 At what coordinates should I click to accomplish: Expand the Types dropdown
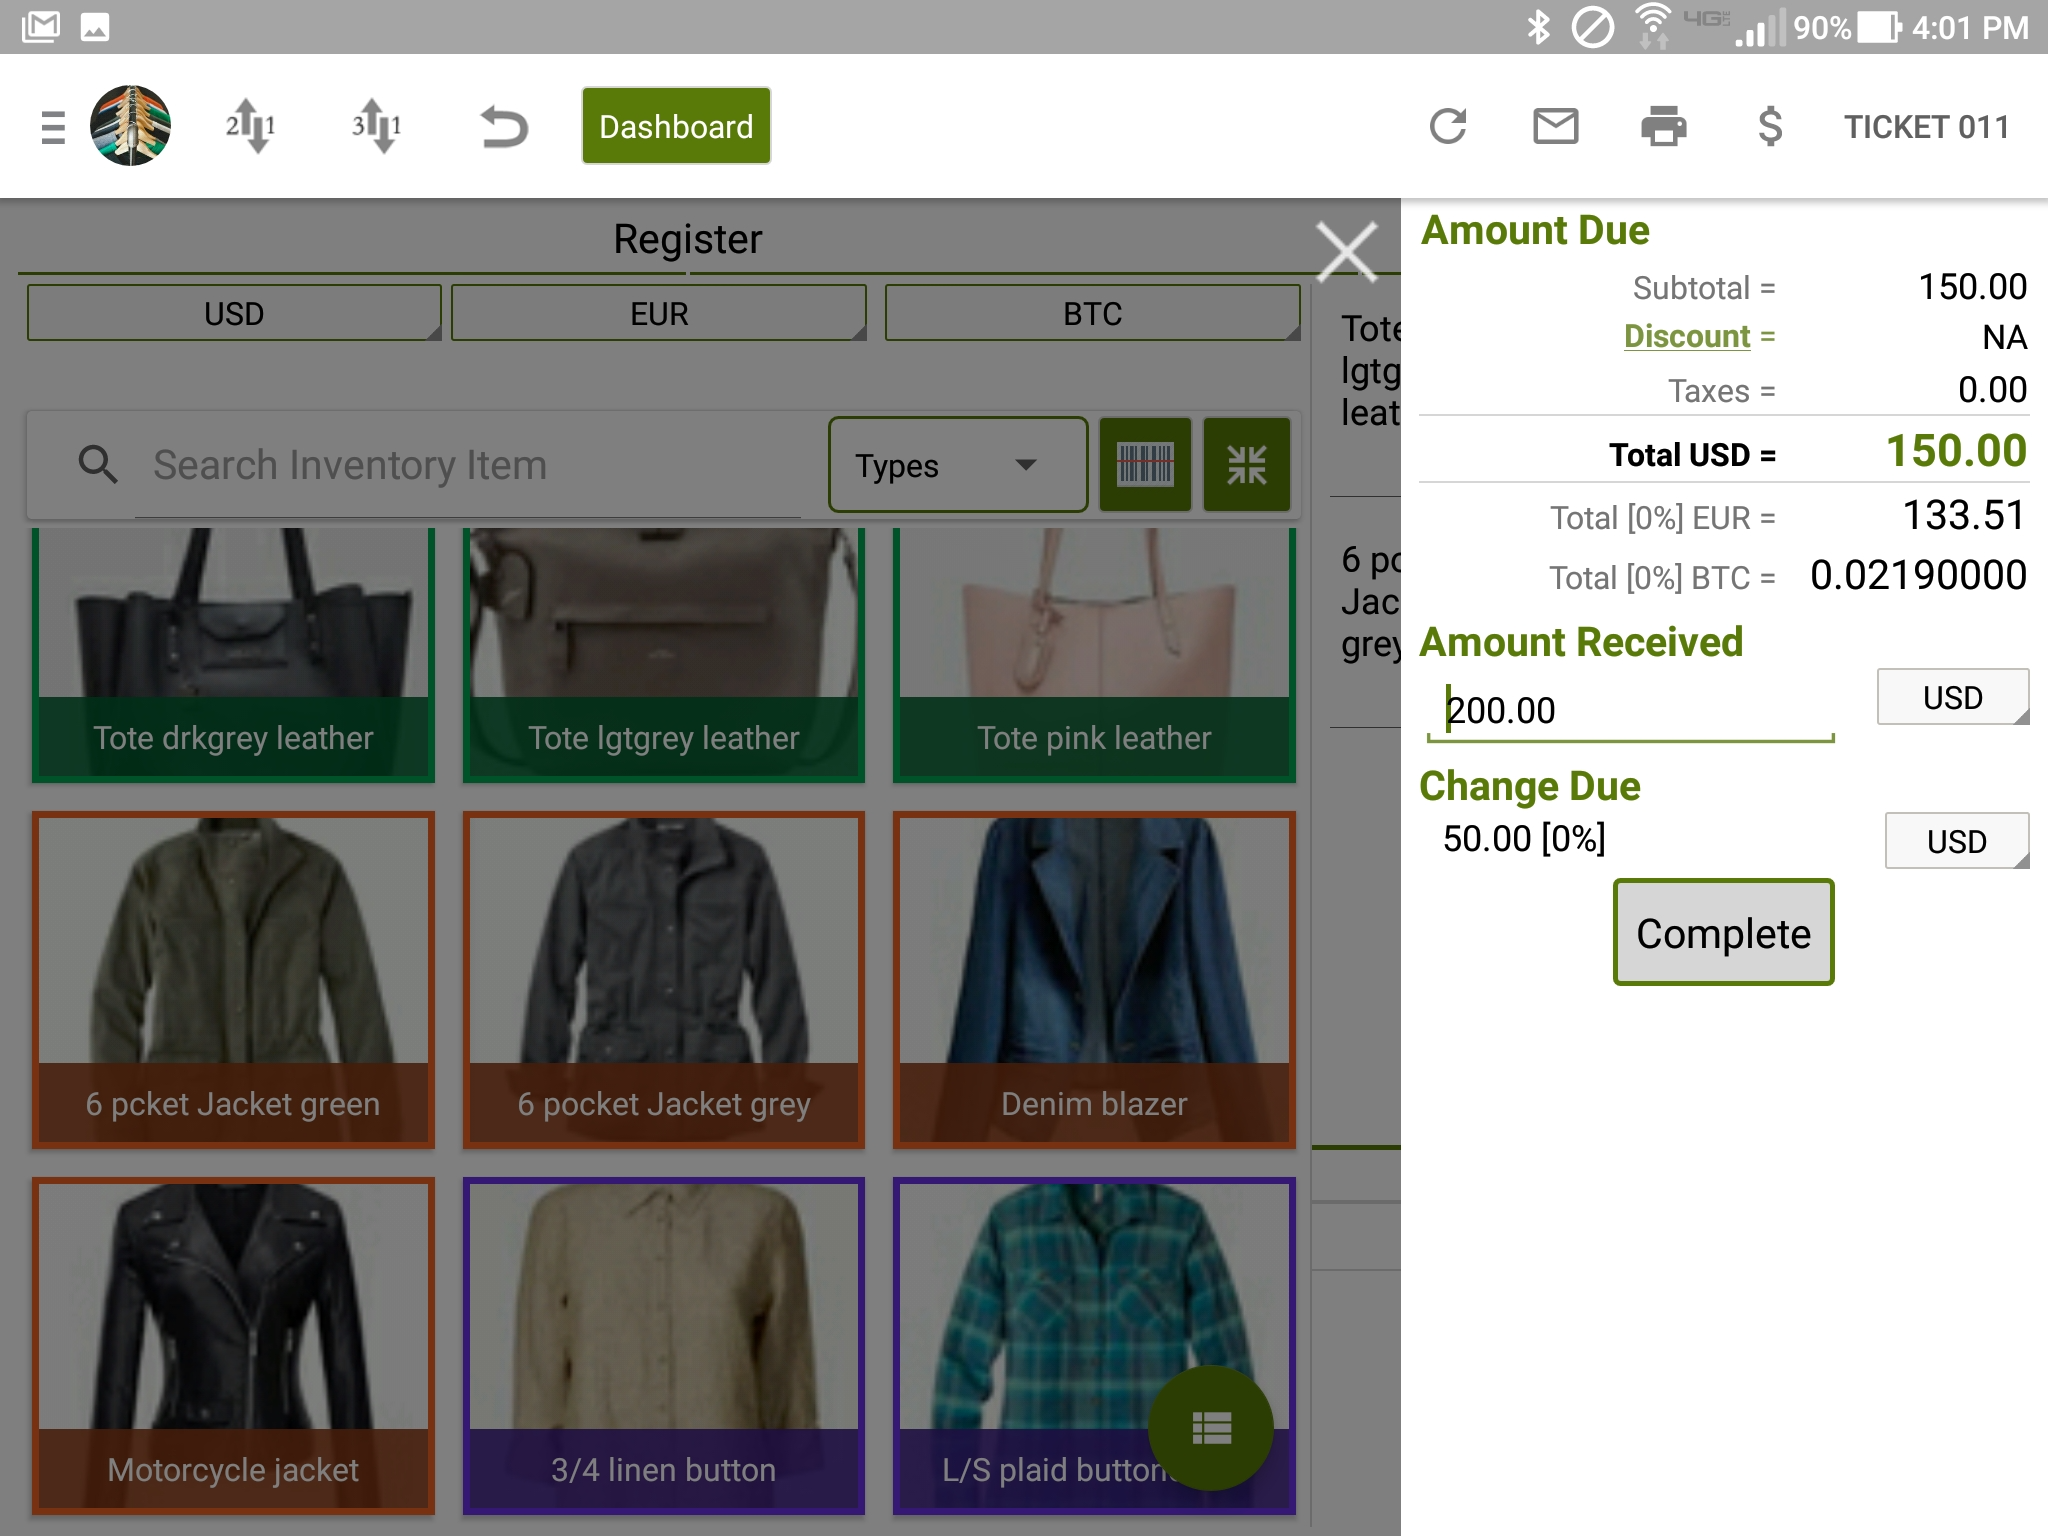click(957, 465)
